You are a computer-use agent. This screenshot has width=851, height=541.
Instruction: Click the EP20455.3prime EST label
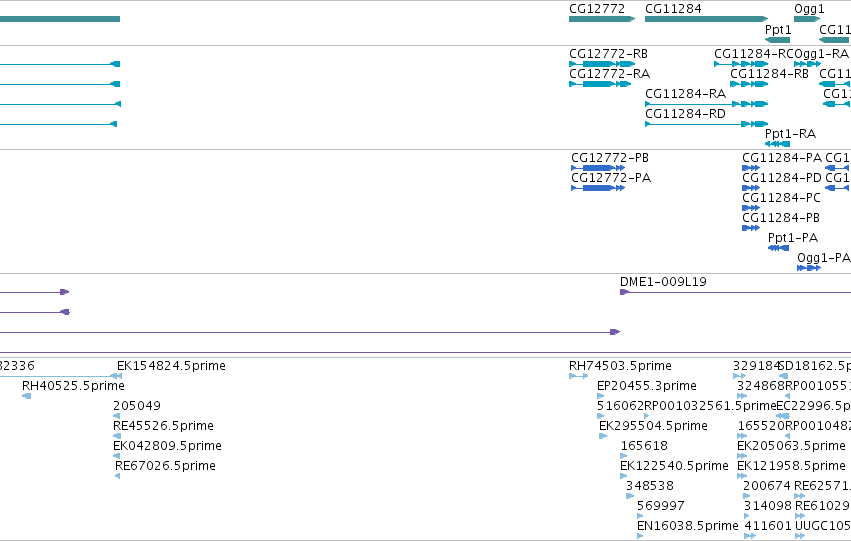[647, 386]
